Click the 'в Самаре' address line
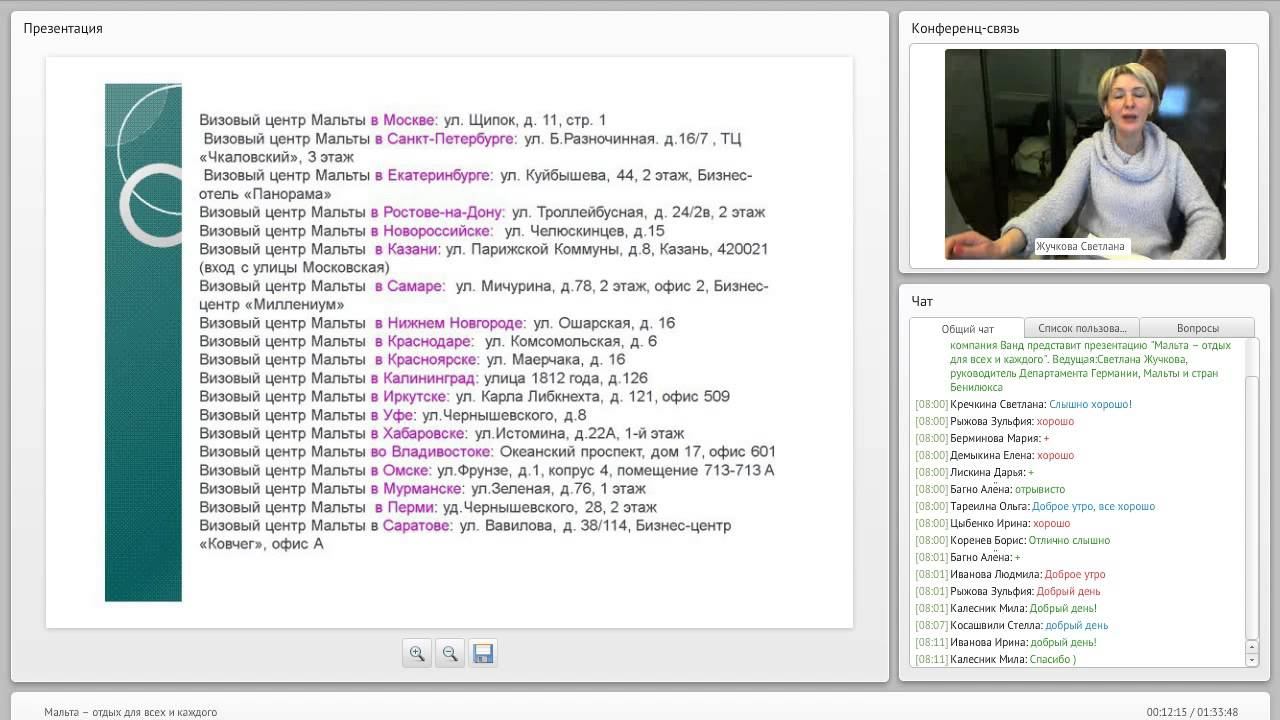This screenshot has width=1280, height=720. click(483, 295)
